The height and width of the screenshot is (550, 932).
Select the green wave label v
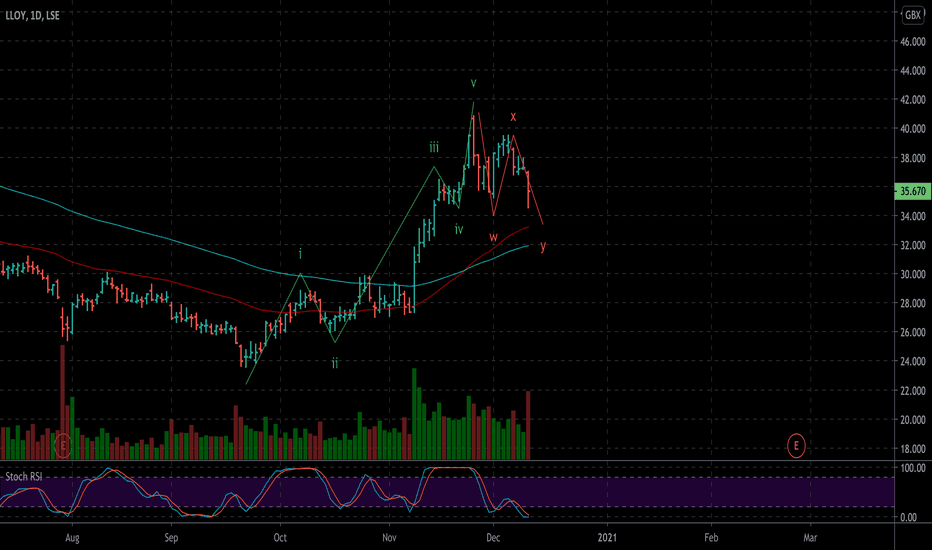(x=473, y=83)
